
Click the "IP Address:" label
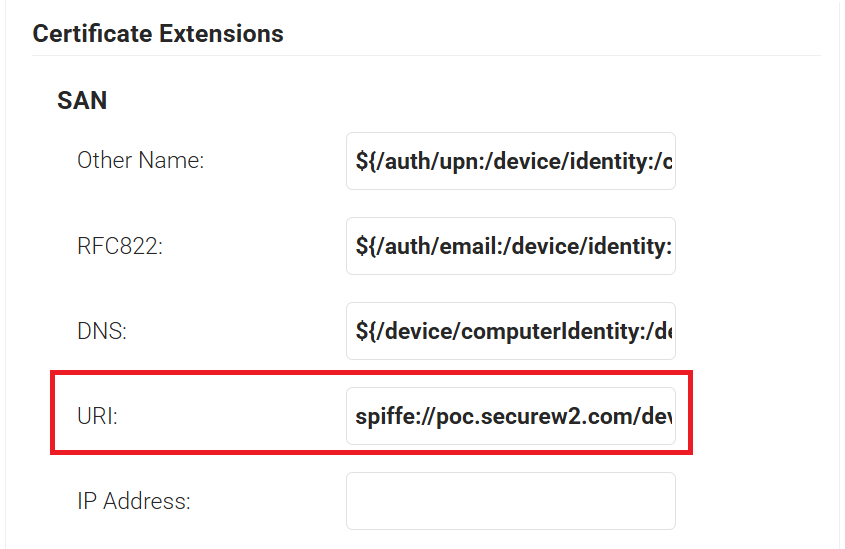click(134, 502)
